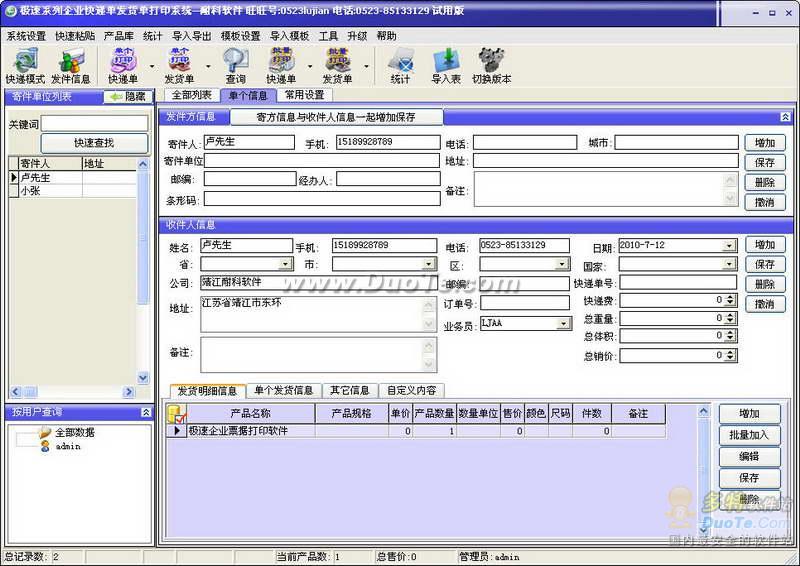Viewport: 800px width, 566px height.
Task: Switch to the 常用设置 tab
Action: pos(305,95)
